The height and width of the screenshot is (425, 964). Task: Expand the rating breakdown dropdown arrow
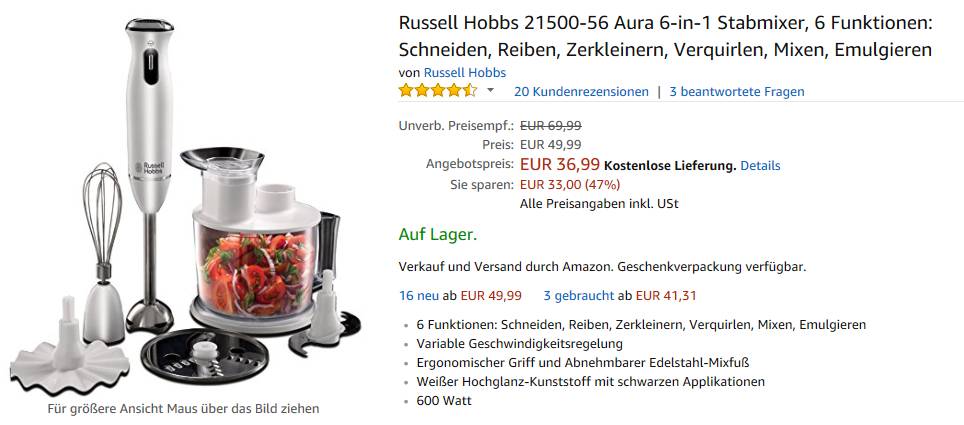click(x=490, y=91)
